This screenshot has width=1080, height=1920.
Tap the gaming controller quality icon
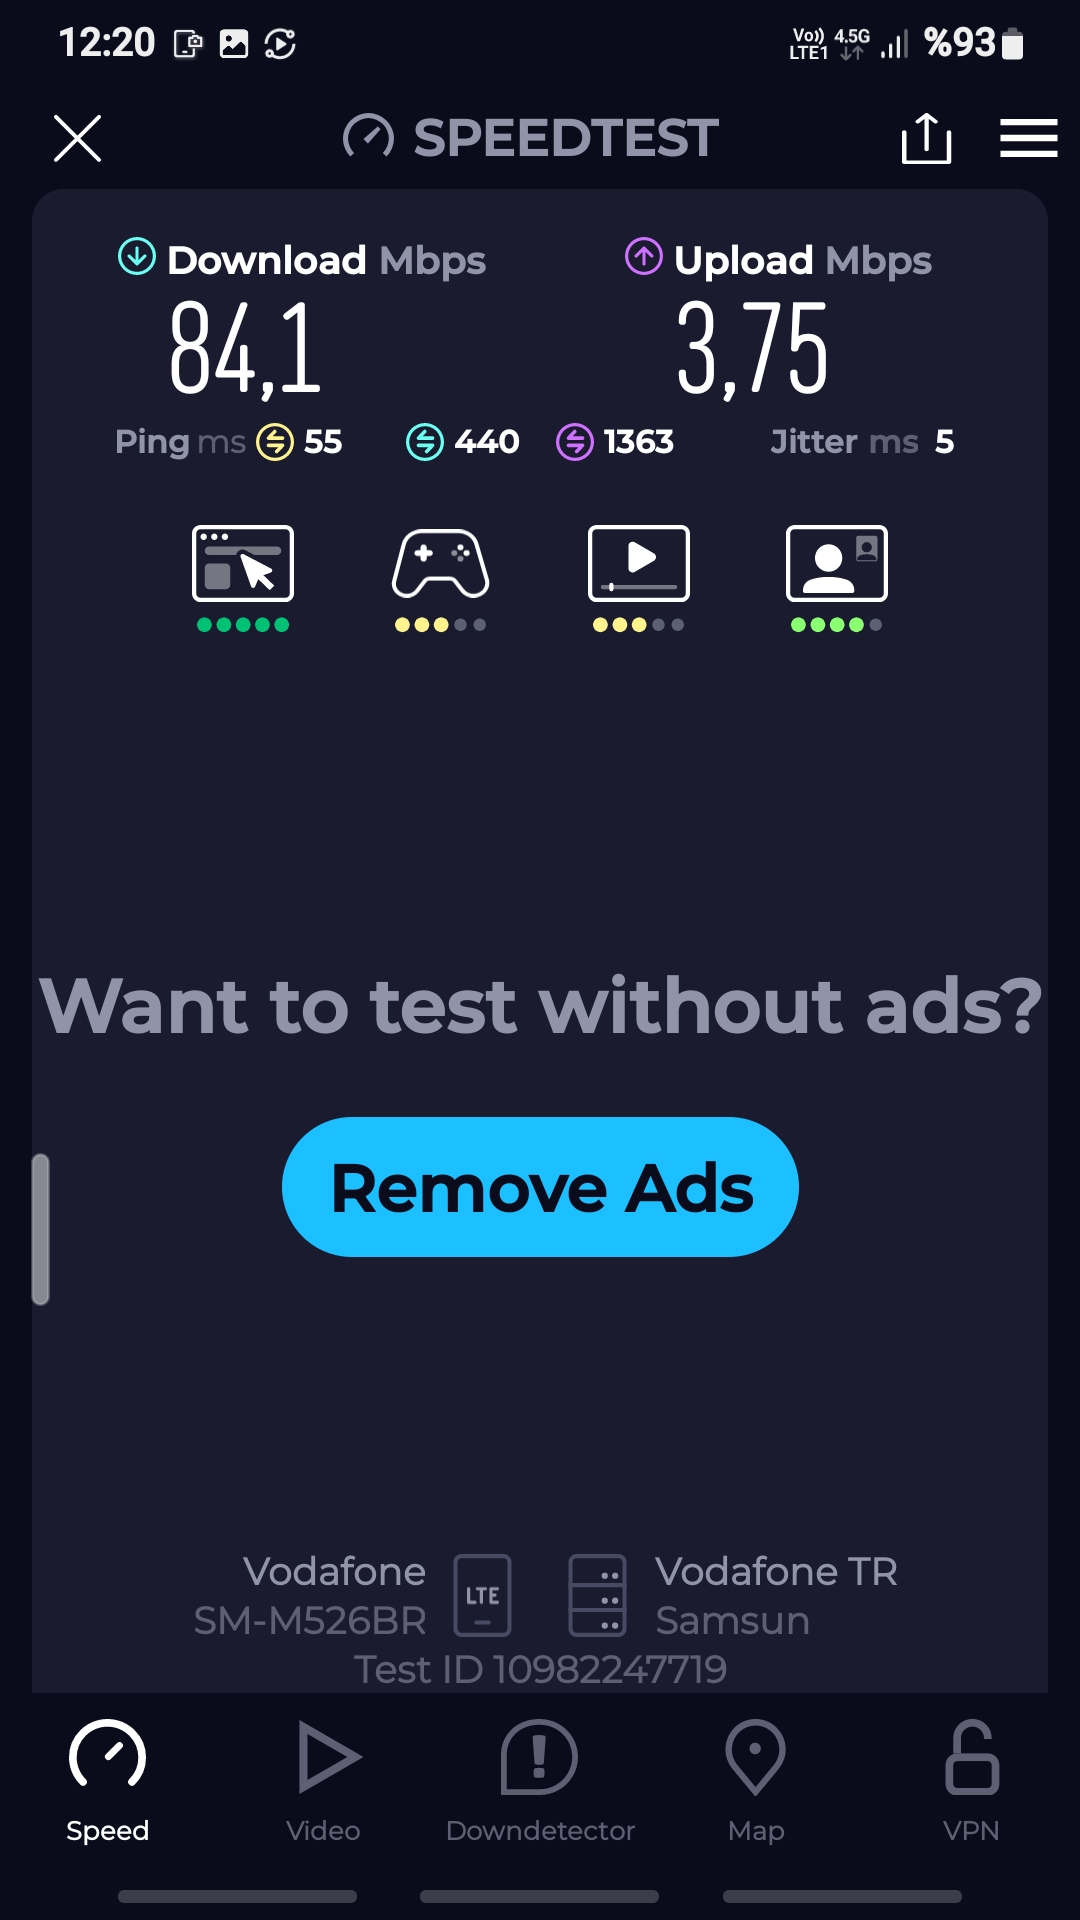click(x=440, y=563)
